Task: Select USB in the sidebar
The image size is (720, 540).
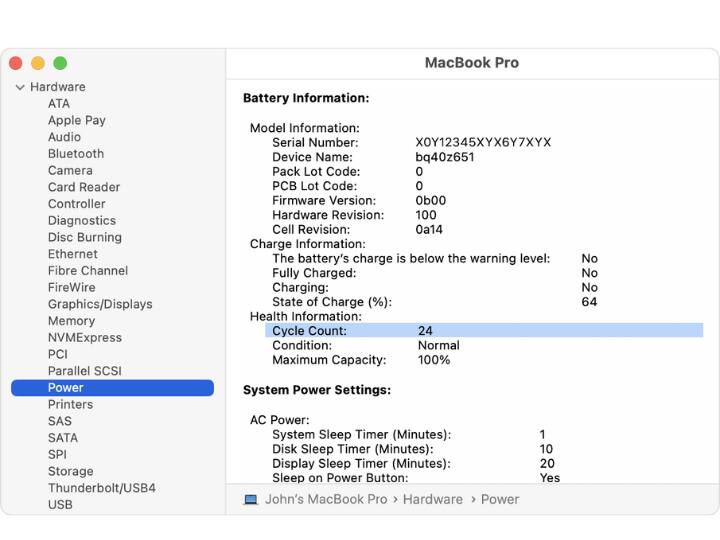Action: (x=60, y=505)
